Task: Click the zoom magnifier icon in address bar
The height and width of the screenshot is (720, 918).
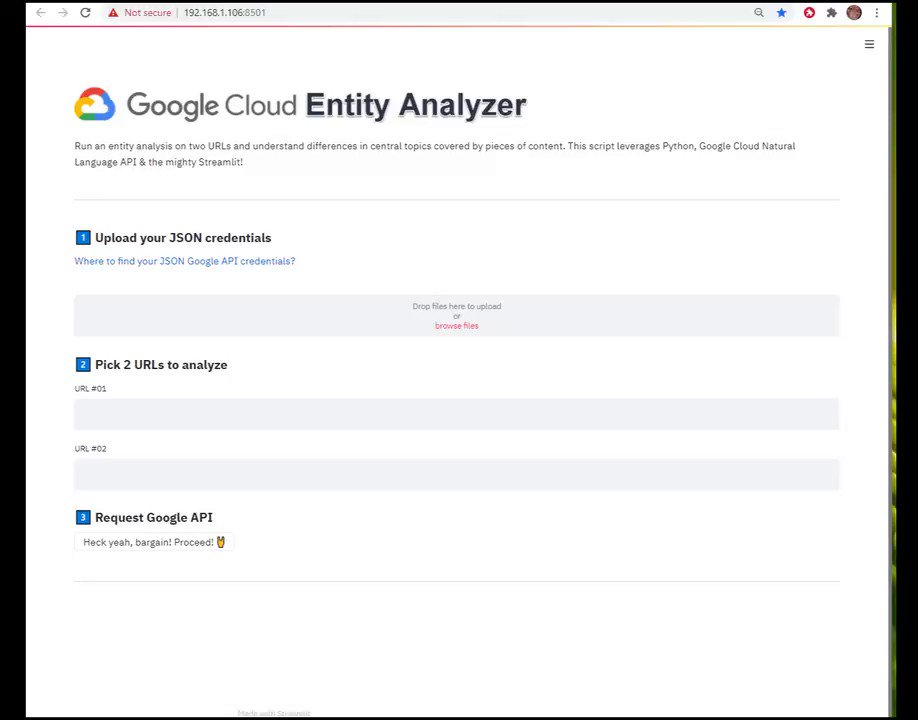Action: click(759, 13)
